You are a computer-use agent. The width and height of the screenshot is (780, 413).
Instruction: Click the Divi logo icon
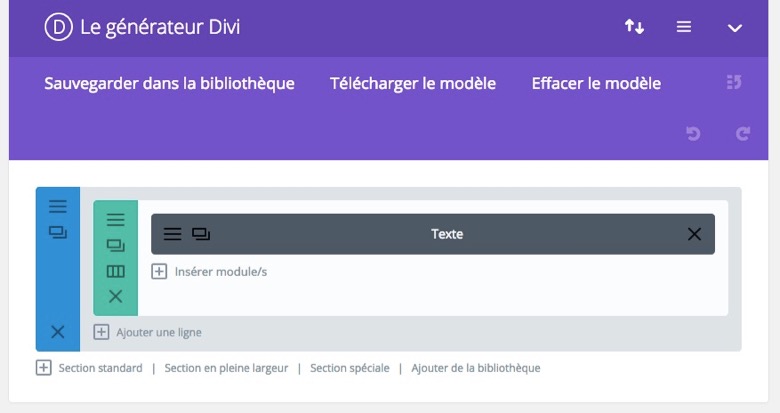(x=59, y=27)
